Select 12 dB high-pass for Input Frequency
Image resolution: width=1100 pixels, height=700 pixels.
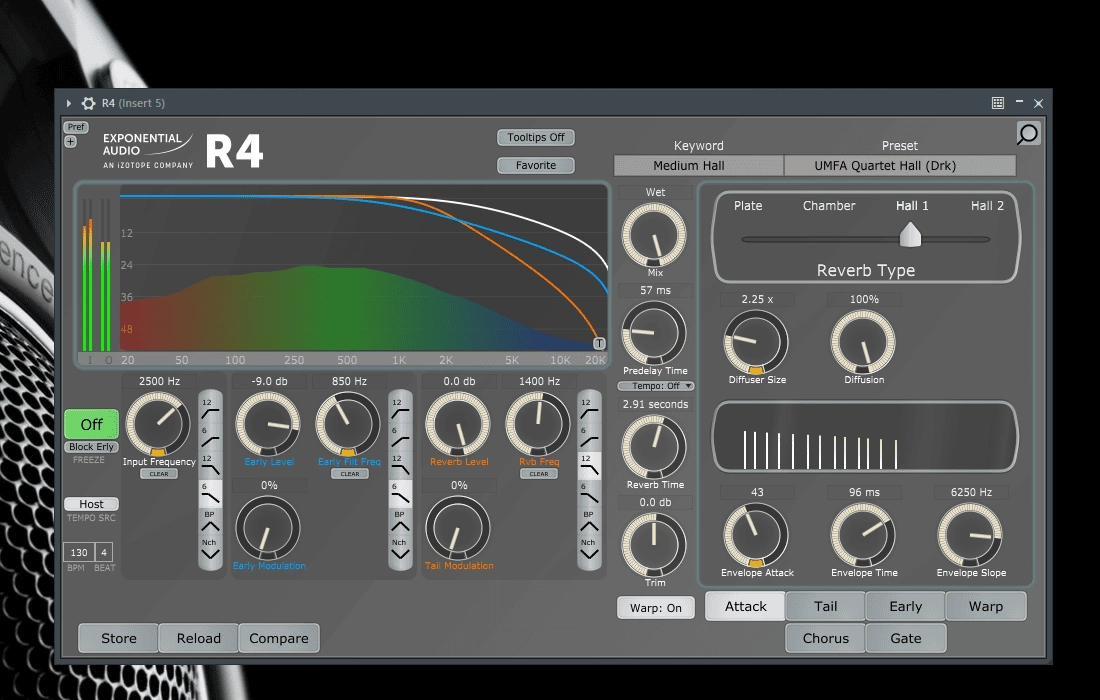click(x=210, y=409)
